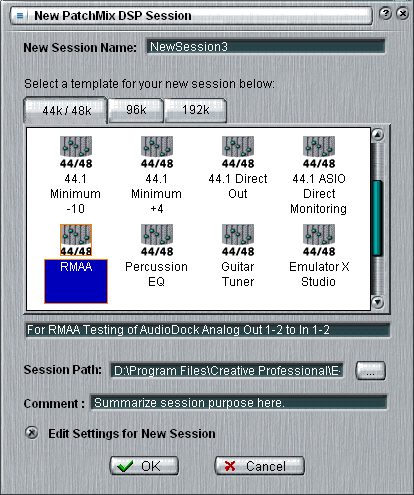Screen dimensions: 414x495
Task: Pick the 44.1 ASIO Direct Monitoring template
Action: pos(319,152)
